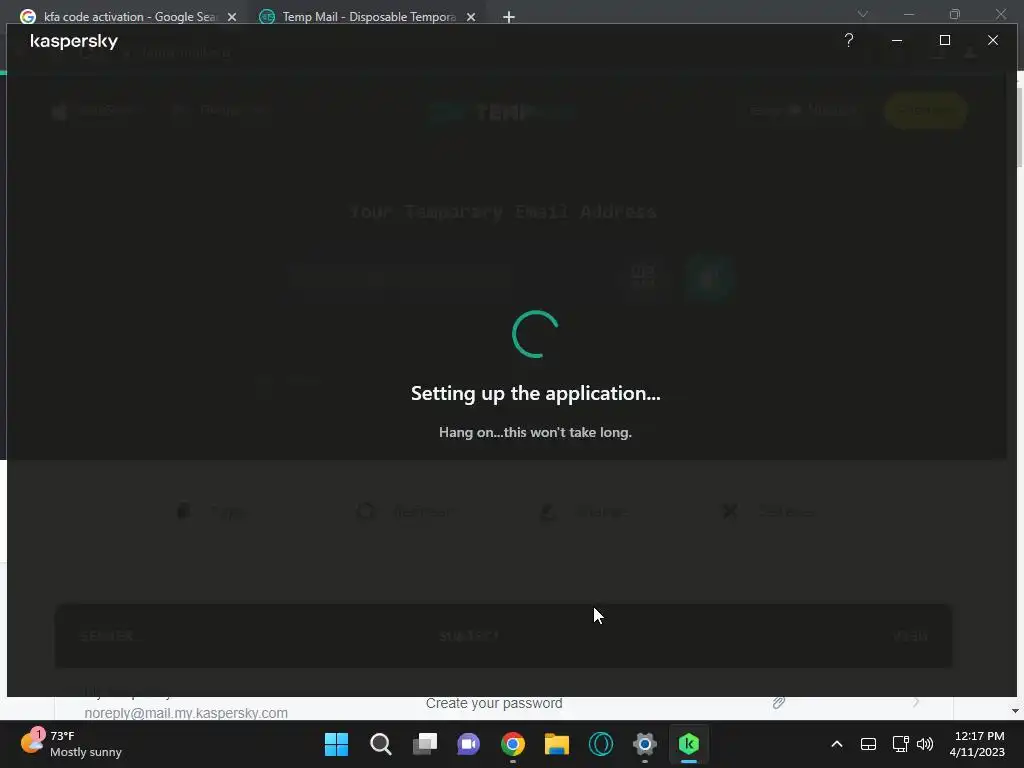Open touch keyboard tray icon
1024x768 pixels.
click(868, 744)
